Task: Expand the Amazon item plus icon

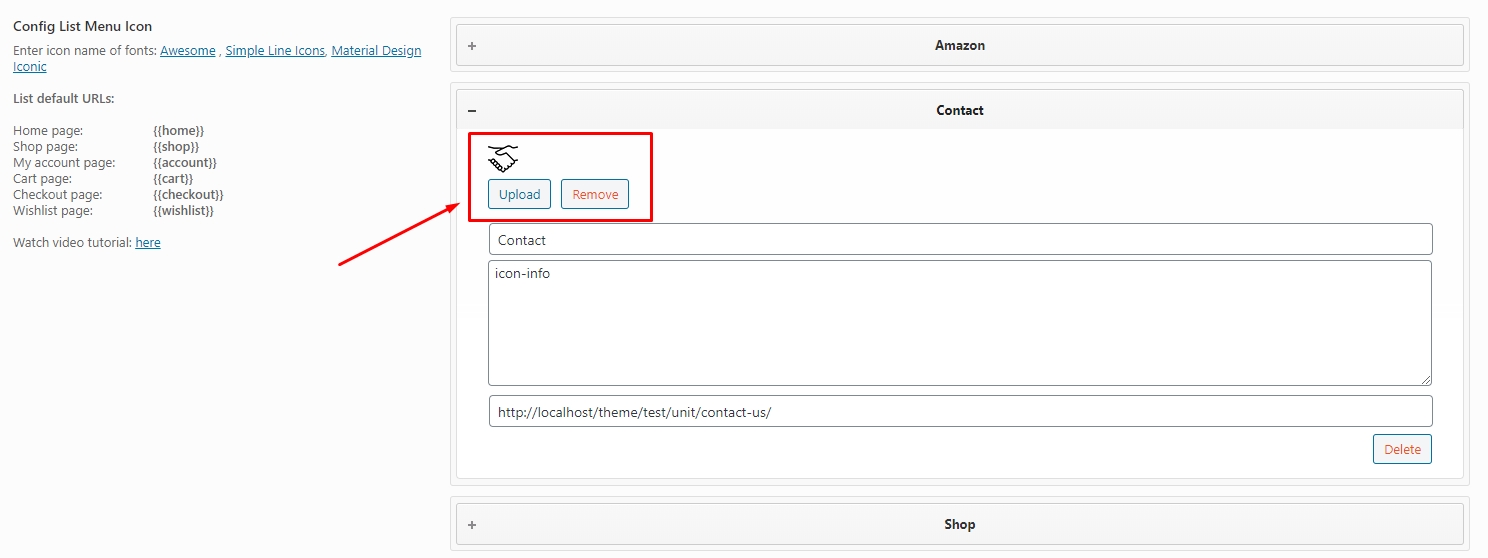Action: pyautogui.click(x=472, y=46)
